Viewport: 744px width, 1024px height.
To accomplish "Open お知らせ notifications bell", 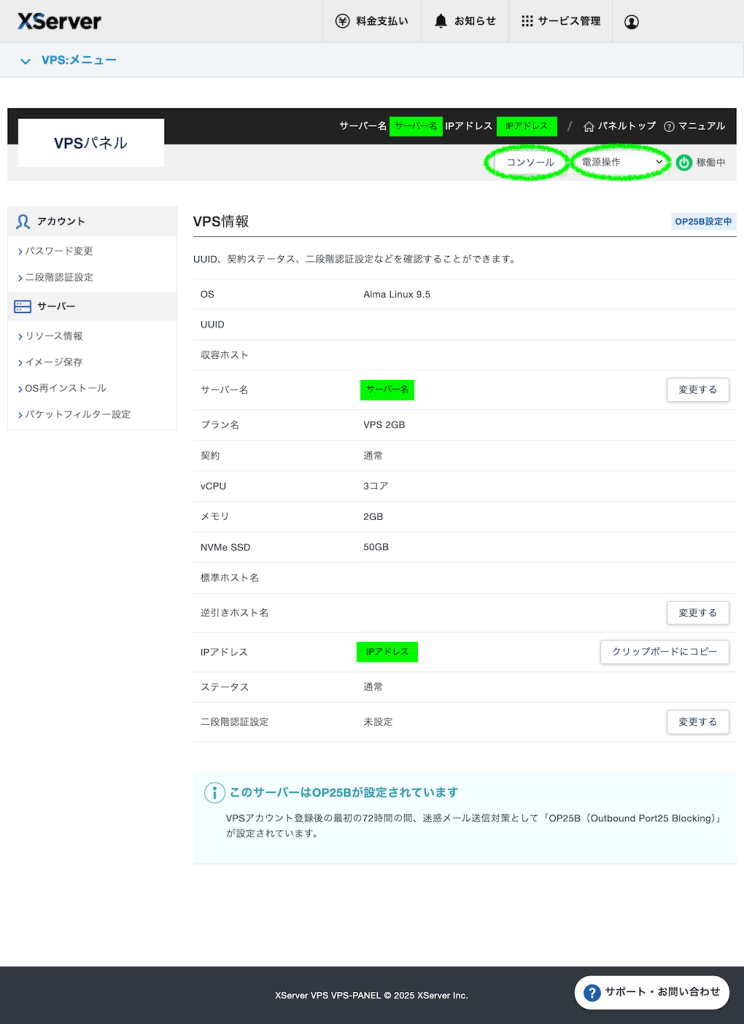I will pyautogui.click(x=465, y=21).
